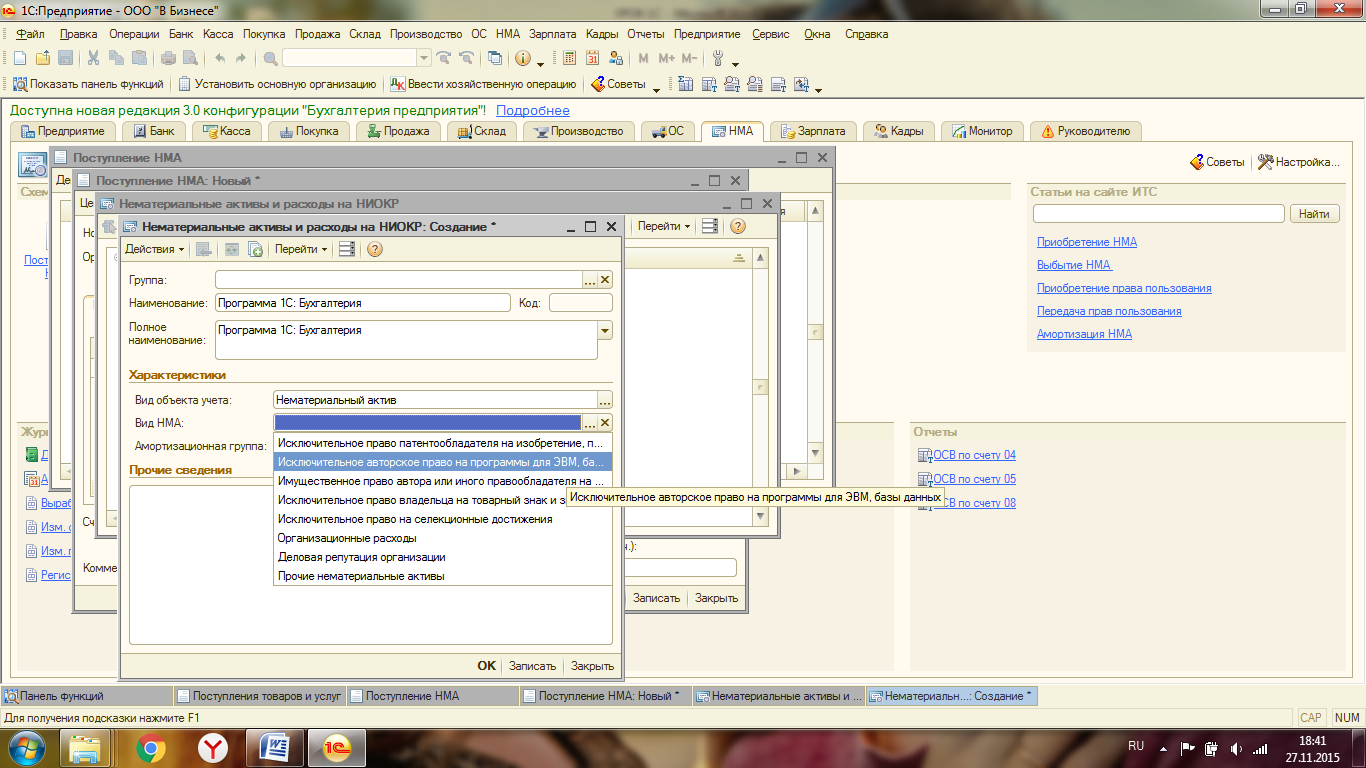The height and width of the screenshot is (768, 1366).
Task: Open the Отчеты menu
Action: pos(646,34)
